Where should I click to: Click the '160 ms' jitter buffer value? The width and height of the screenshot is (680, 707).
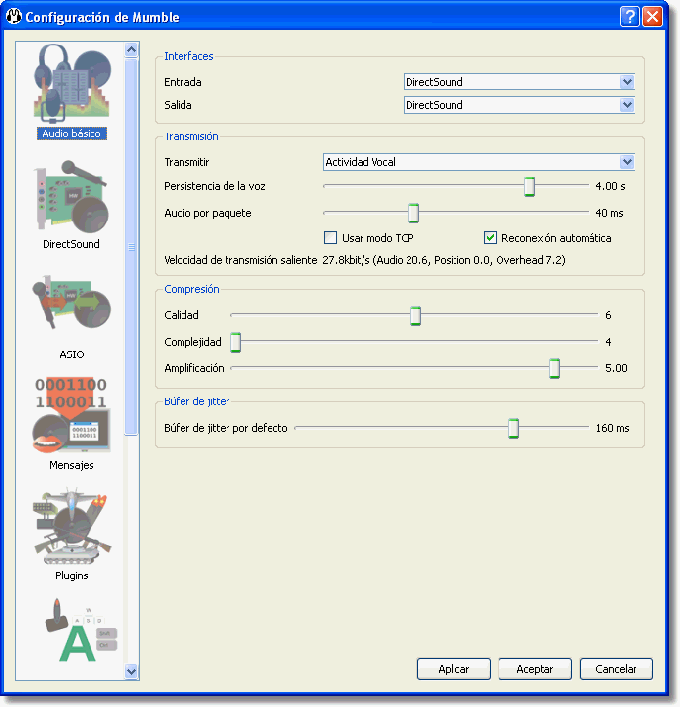[612, 428]
